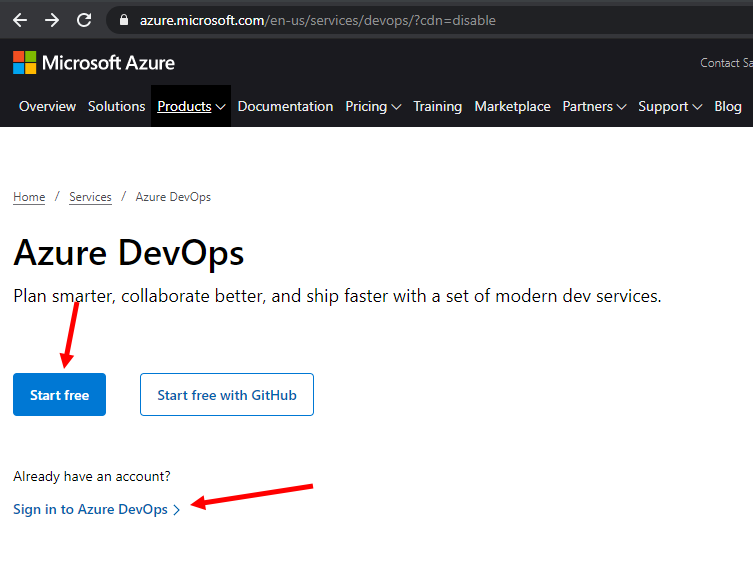Go to Services breadcrumb link
The image size is (753, 563).
90,197
